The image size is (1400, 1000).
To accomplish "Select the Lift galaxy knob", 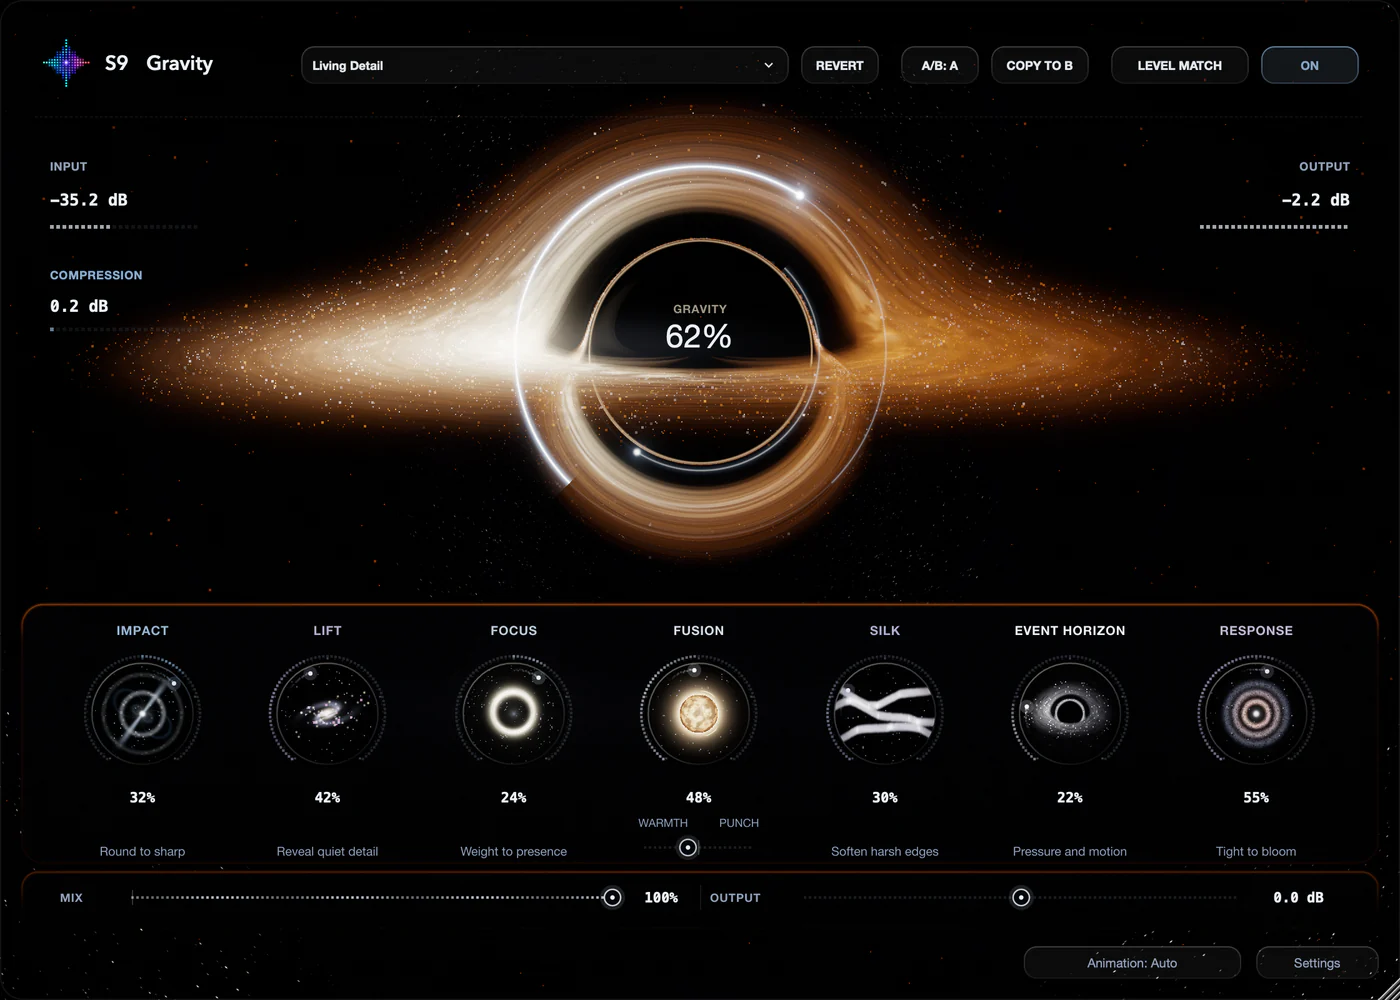I will pos(327,713).
